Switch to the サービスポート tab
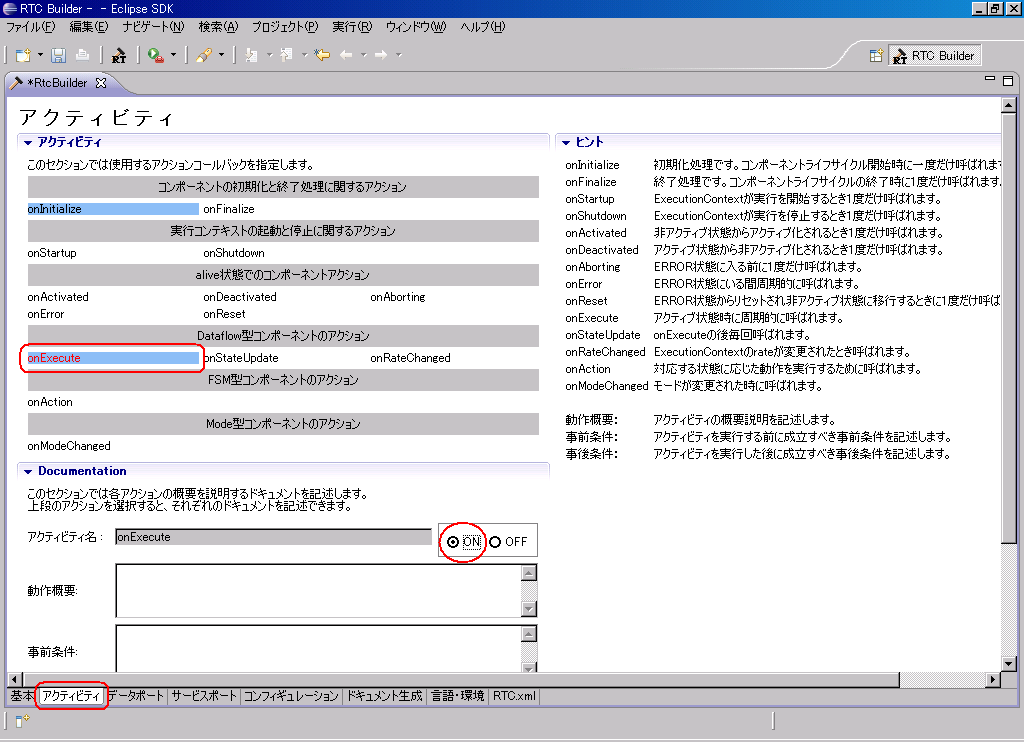Image resolution: width=1024 pixels, height=742 pixels. 204,696
